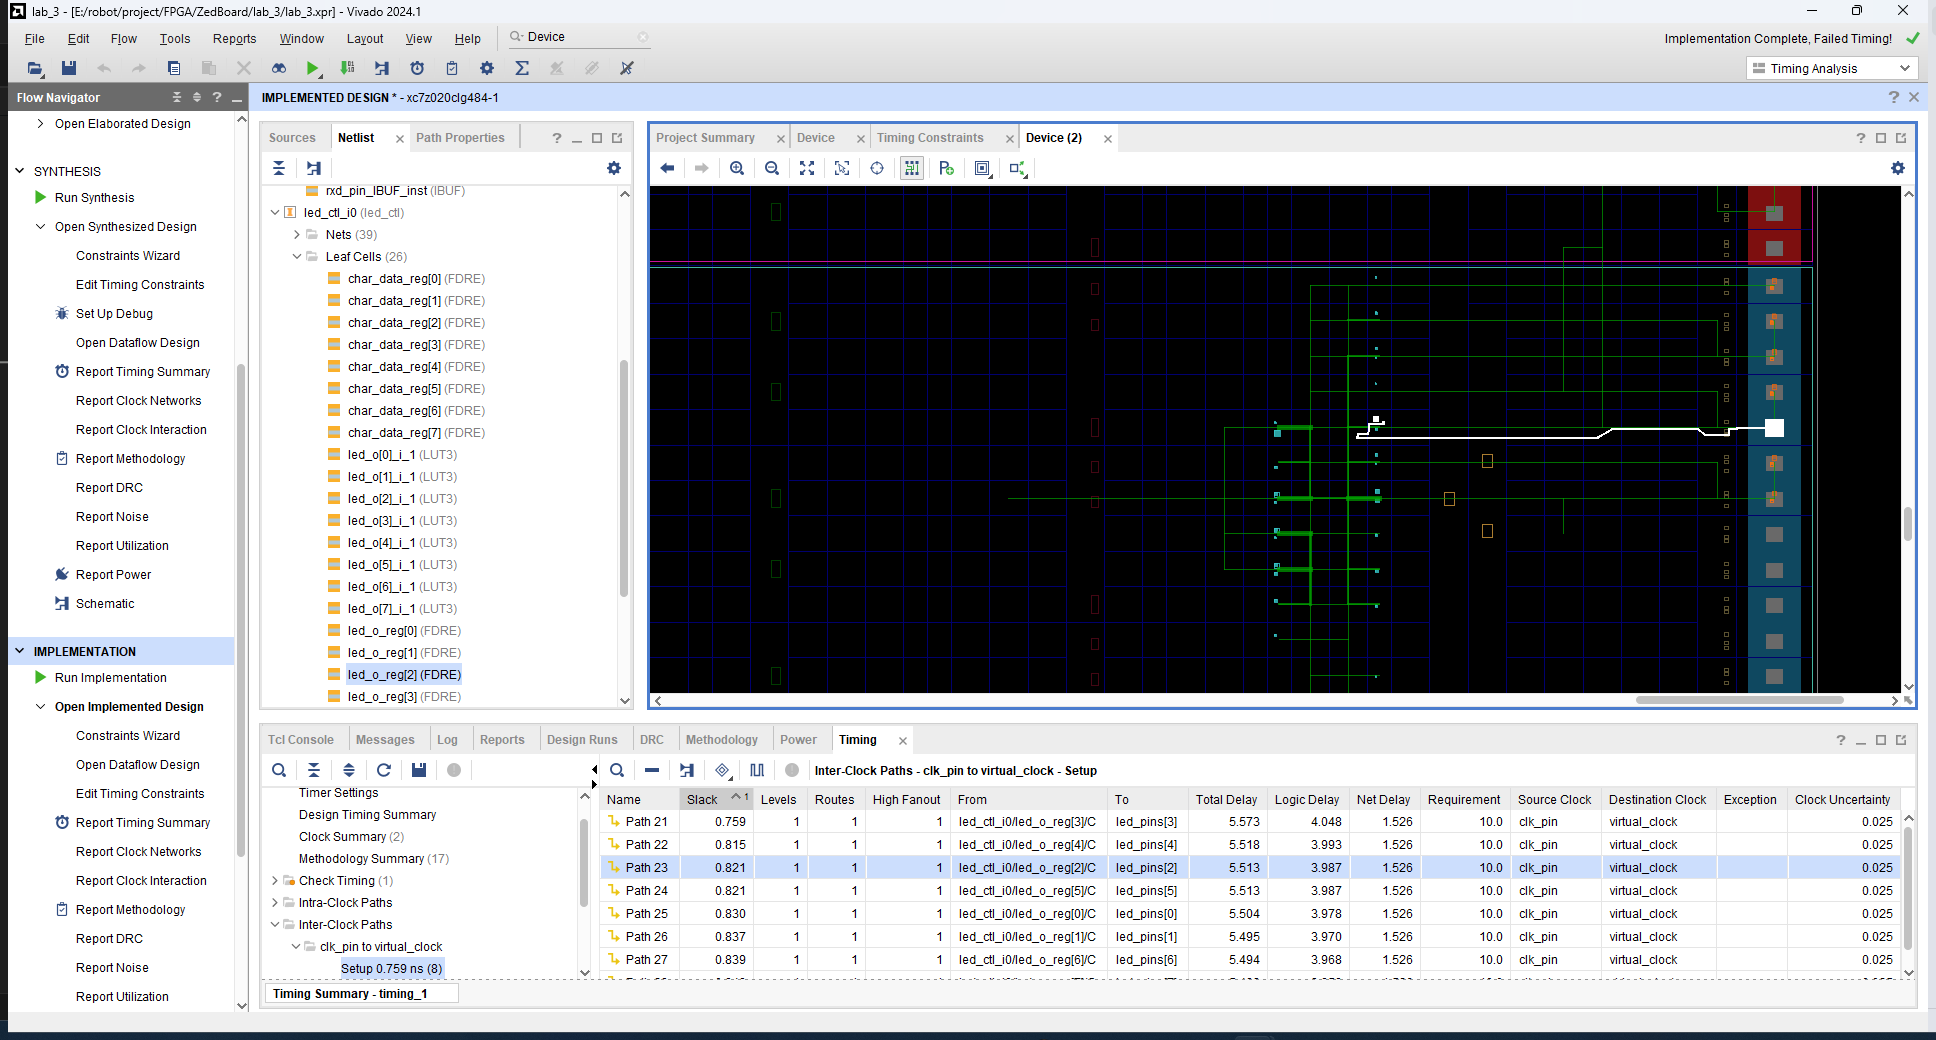Click Report Clock Interaction under Implementation
This screenshot has height=1040, width=1936.
(x=141, y=881)
